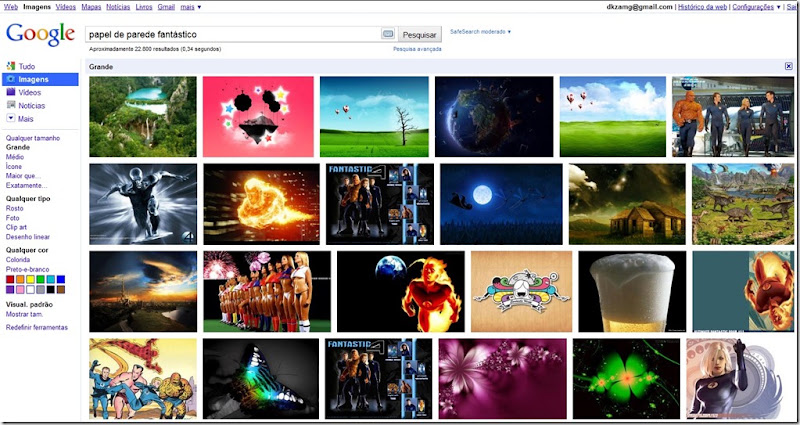Go to Web in the top navigation bar
This screenshot has height=425, width=800.
click(11, 7)
